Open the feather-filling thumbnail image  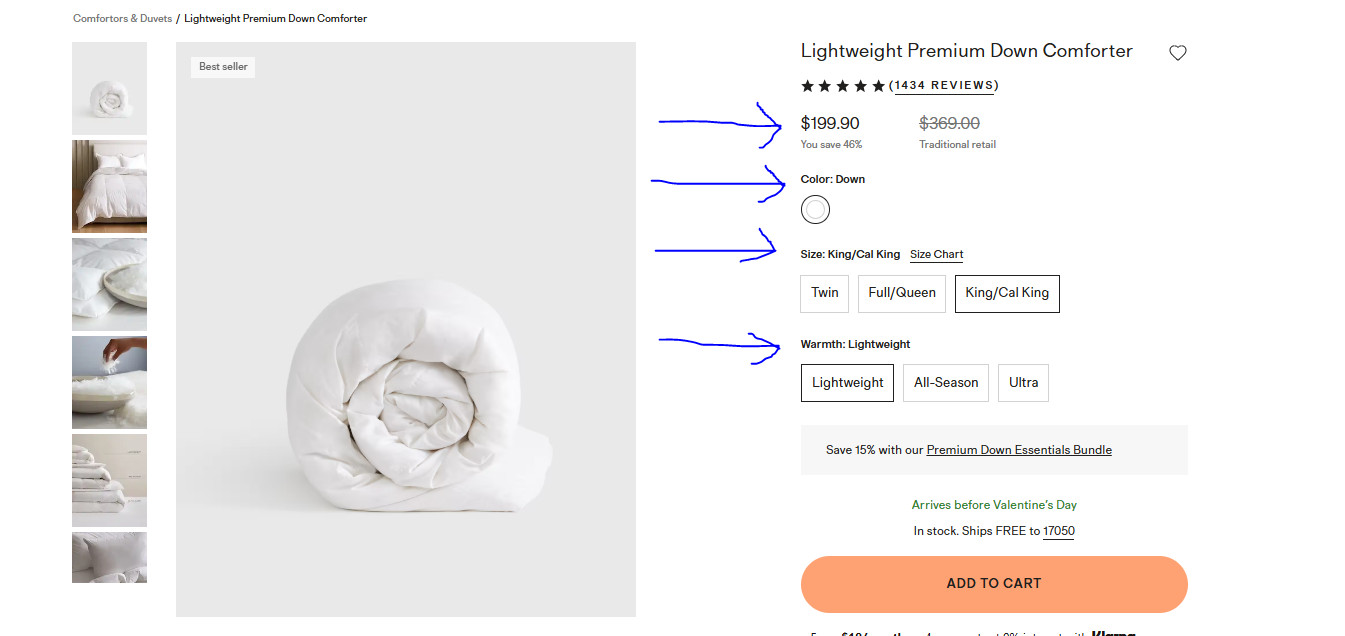click(x=109, y=382)
